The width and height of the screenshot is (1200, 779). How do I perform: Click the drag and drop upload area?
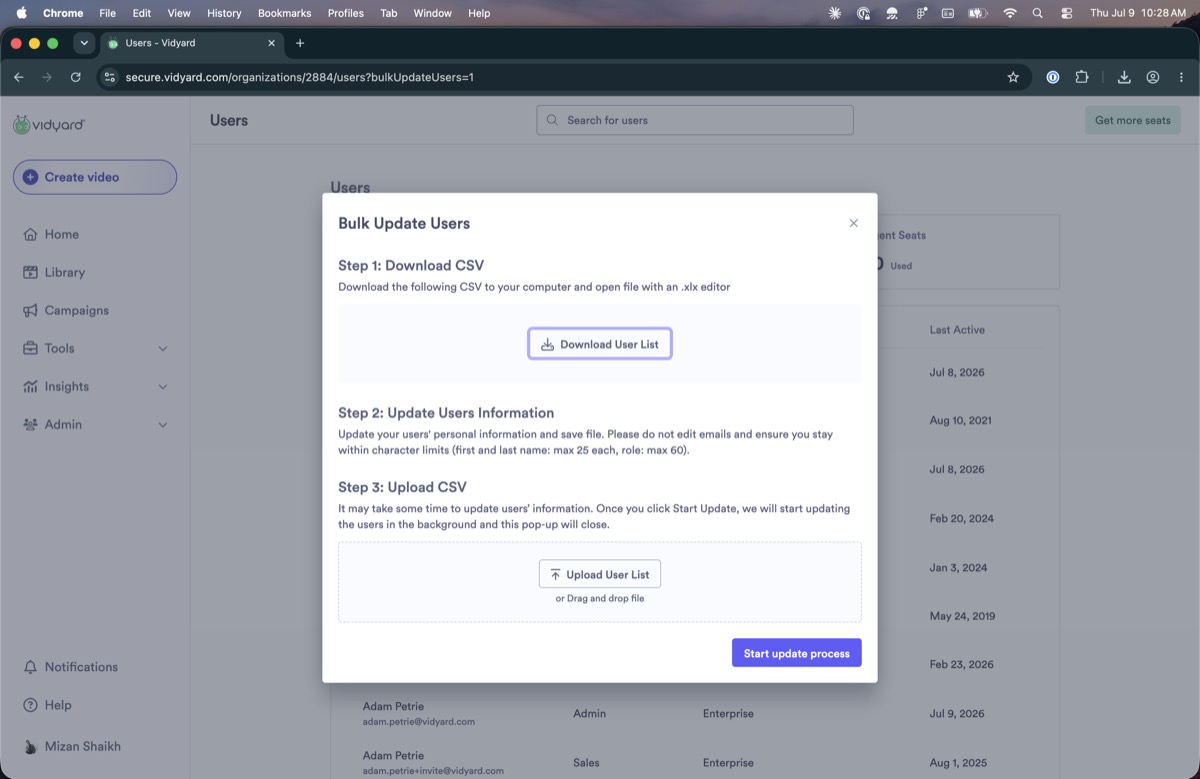point(600,582)
